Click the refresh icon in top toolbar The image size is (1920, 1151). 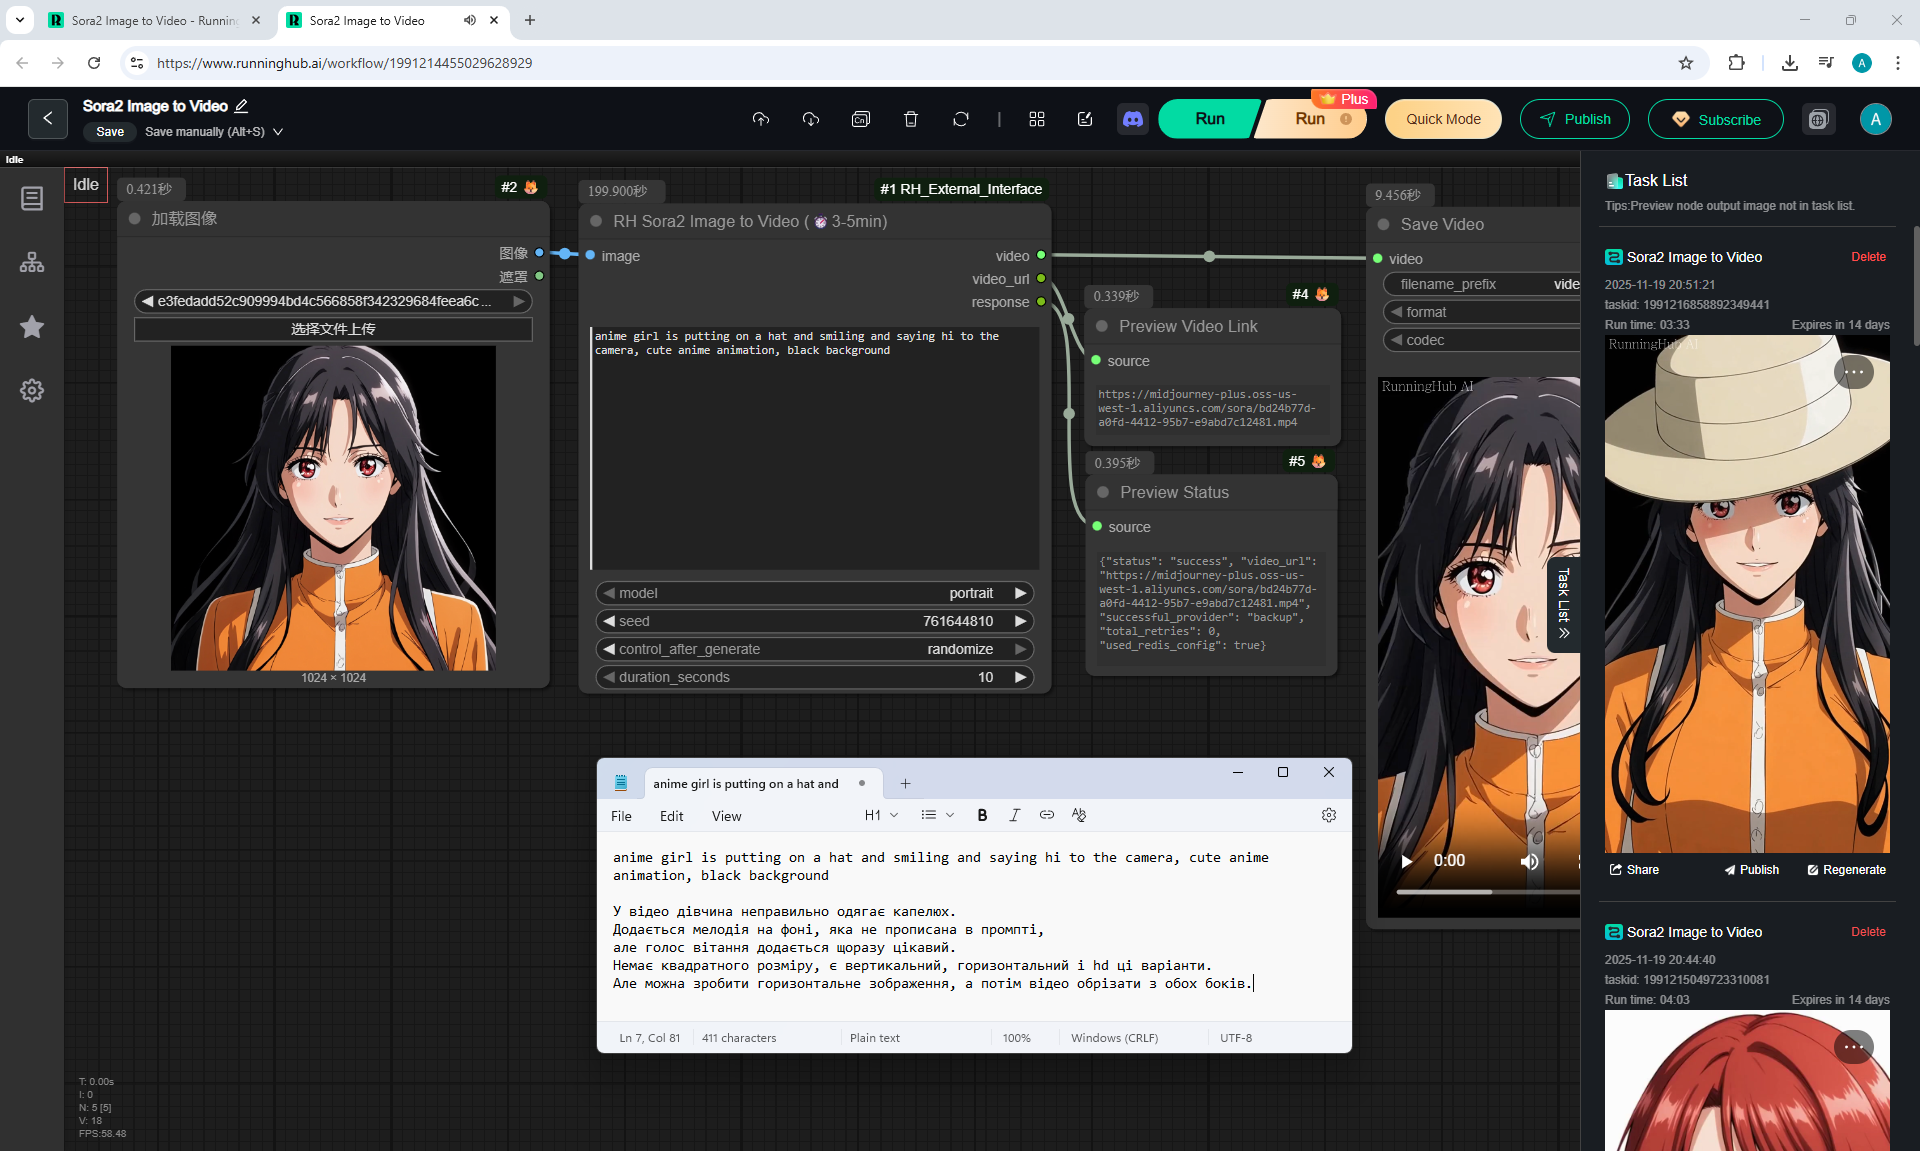point(961,119)
